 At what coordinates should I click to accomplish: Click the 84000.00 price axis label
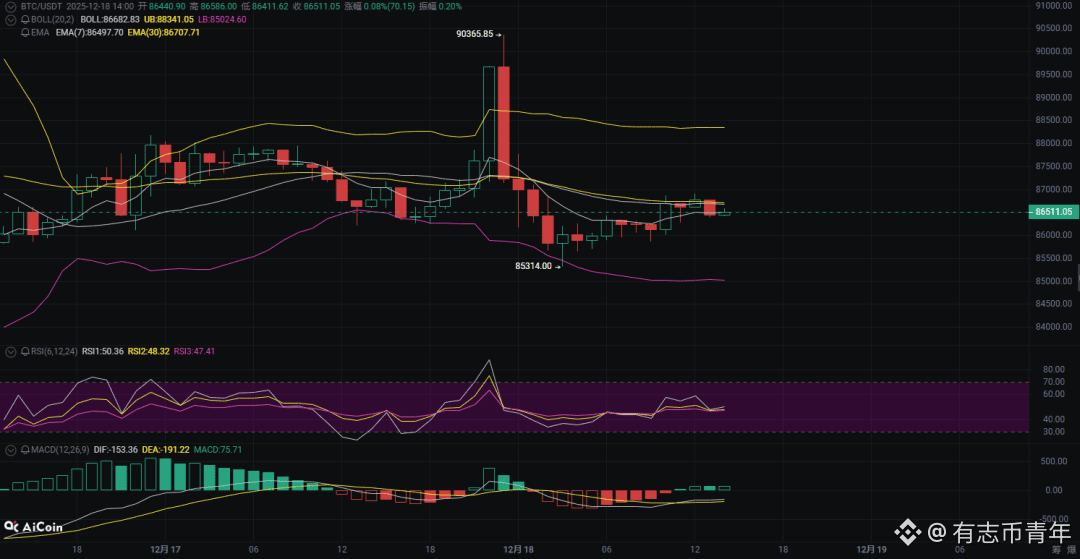[1055, 327]
